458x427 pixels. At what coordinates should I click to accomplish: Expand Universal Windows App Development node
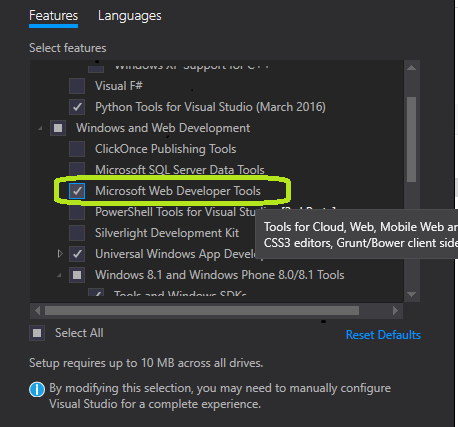(60, 254)
